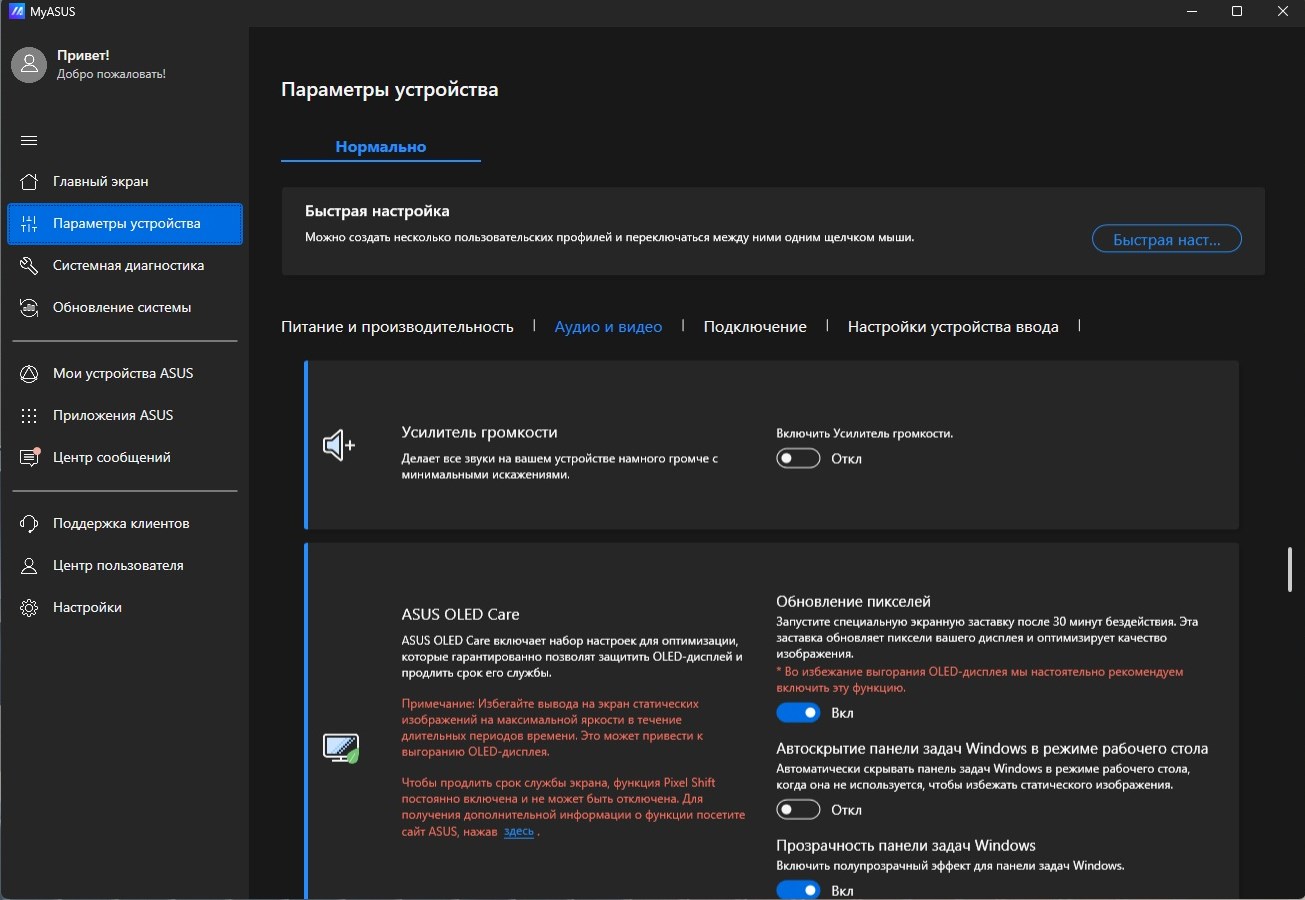Viewport: 1305px width, 900px height.
Task: Close the MyASUS window
Action: click(1282, 11)
